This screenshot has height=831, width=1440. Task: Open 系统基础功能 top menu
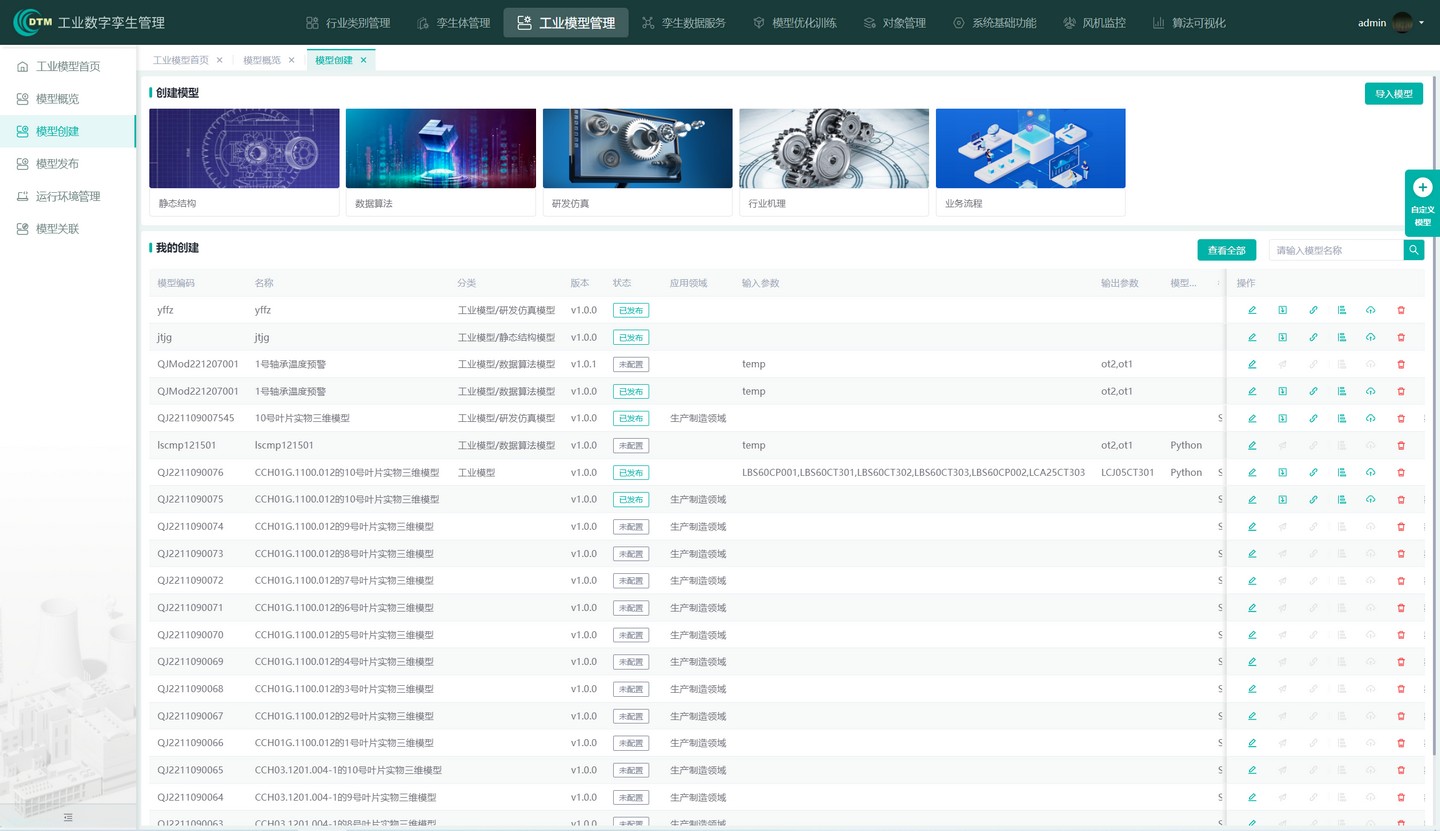[995, 23]
